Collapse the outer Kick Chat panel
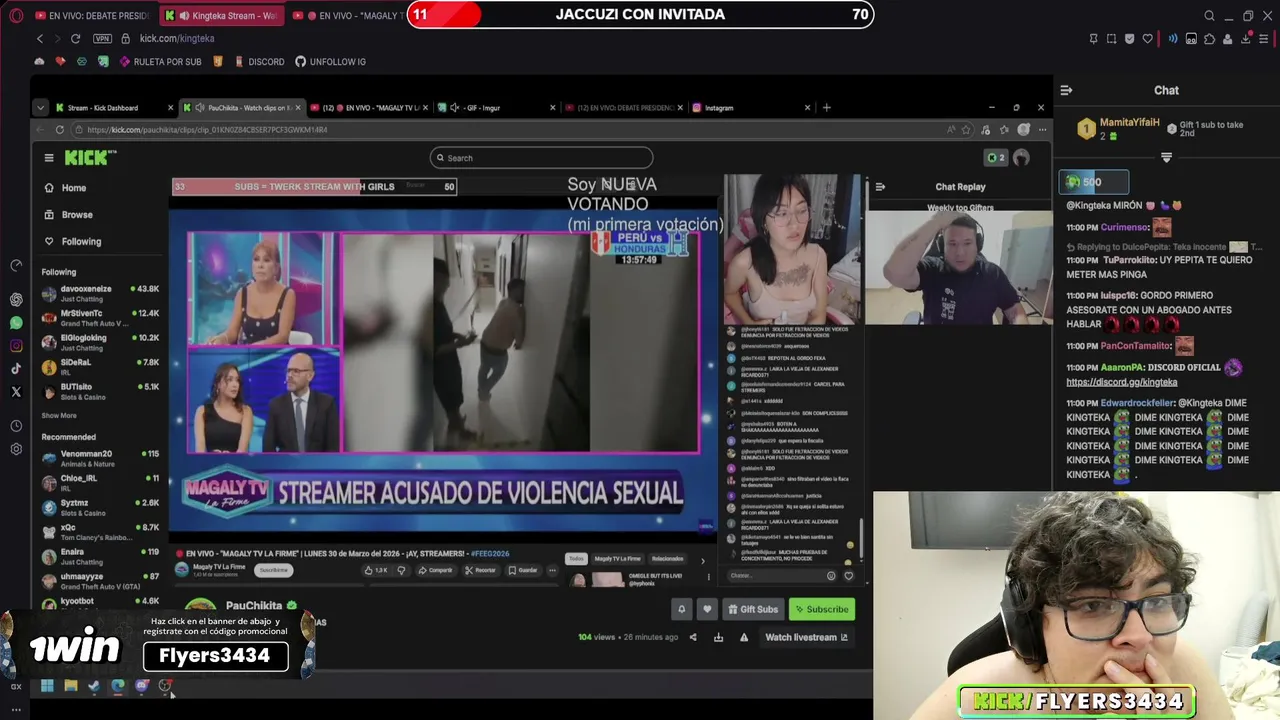This screenshot has width=1280, height=720. [1066, 90]
